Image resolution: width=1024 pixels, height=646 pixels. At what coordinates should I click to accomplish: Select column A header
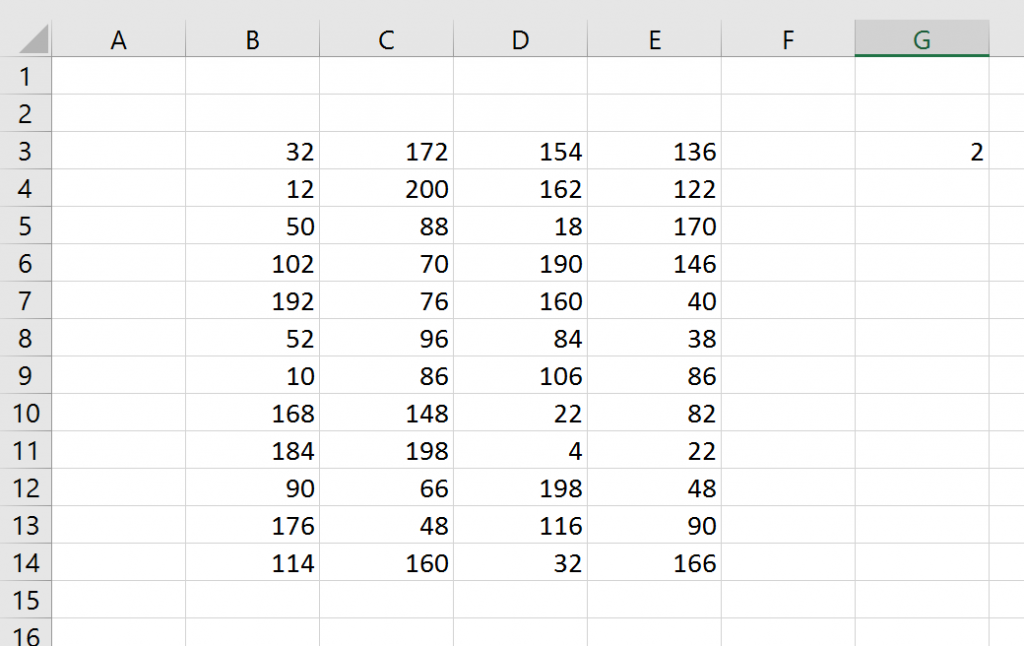pos(119,40)
